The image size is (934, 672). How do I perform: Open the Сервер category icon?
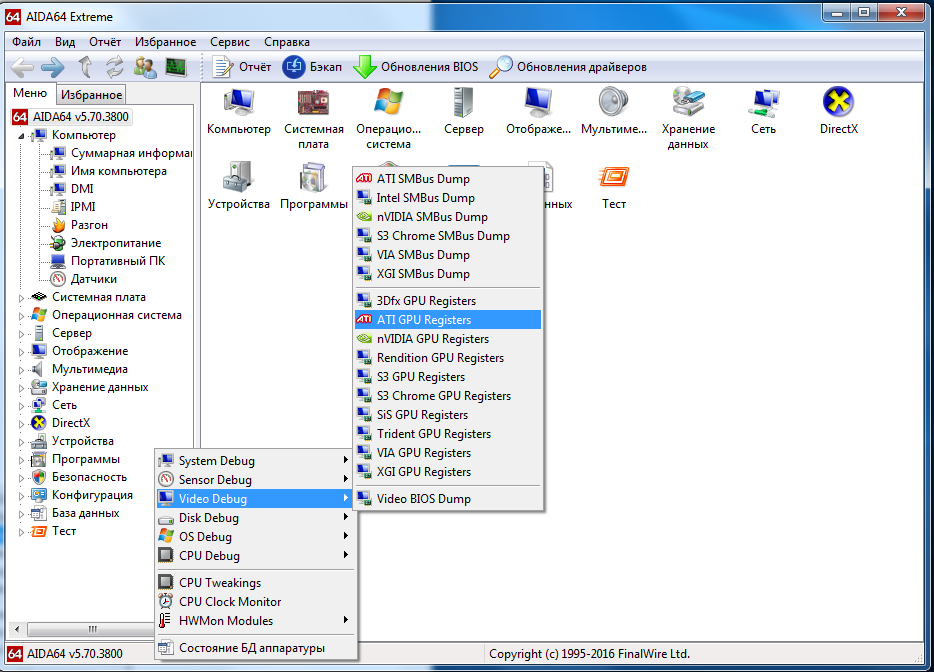pos(463,112)
